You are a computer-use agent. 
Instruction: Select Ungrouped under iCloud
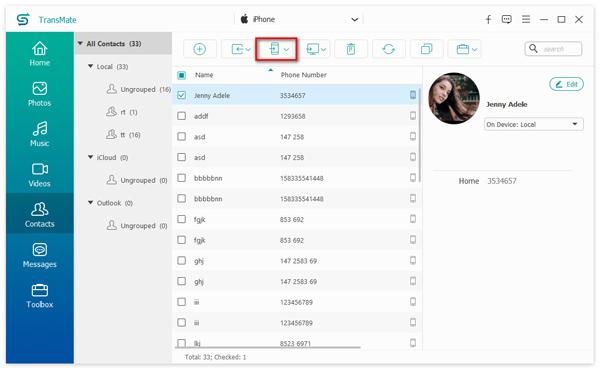(137, 180)
